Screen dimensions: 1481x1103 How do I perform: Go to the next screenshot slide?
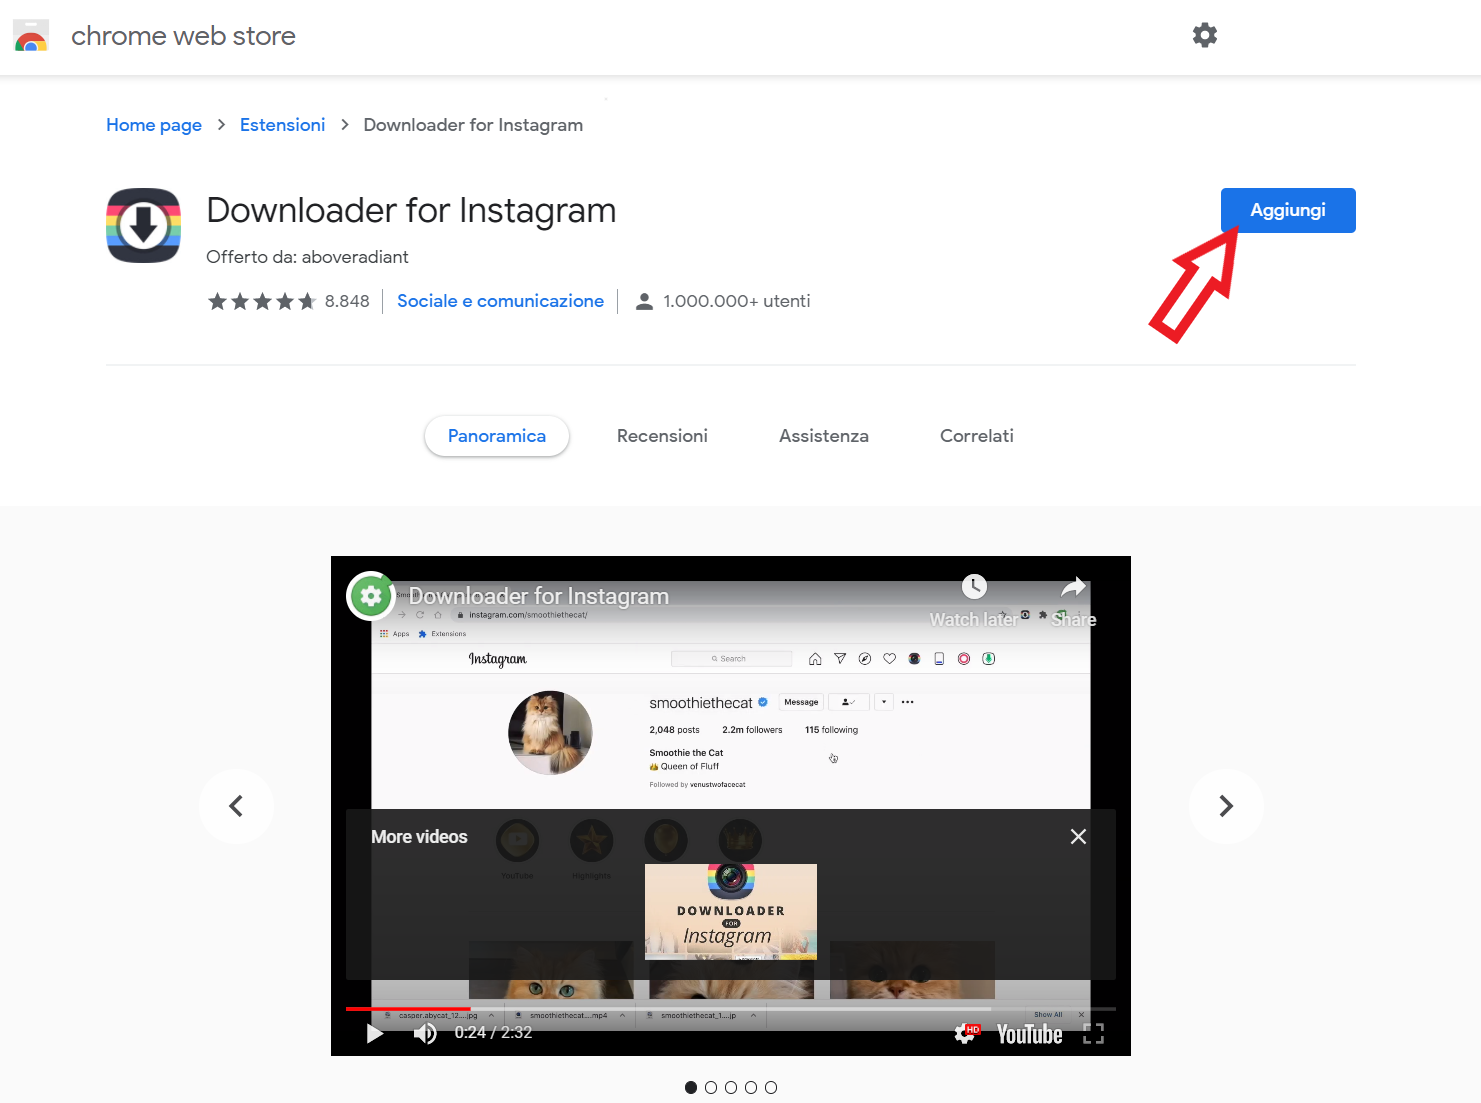[1226, 806]
